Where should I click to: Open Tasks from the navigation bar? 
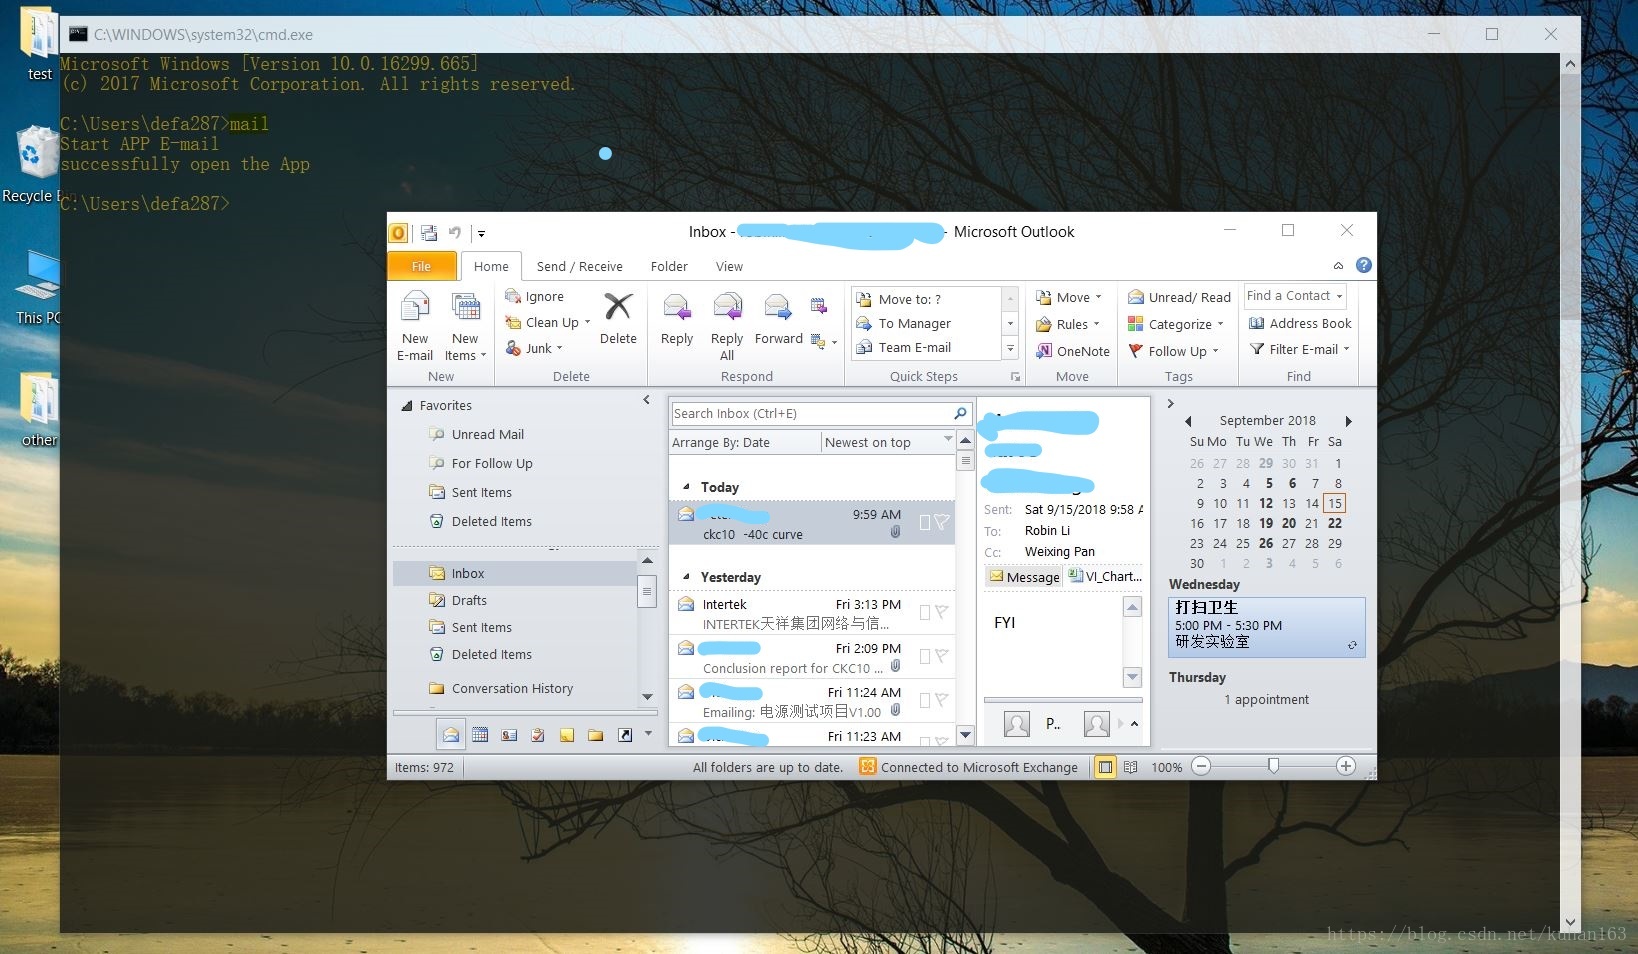click(538, 735)
